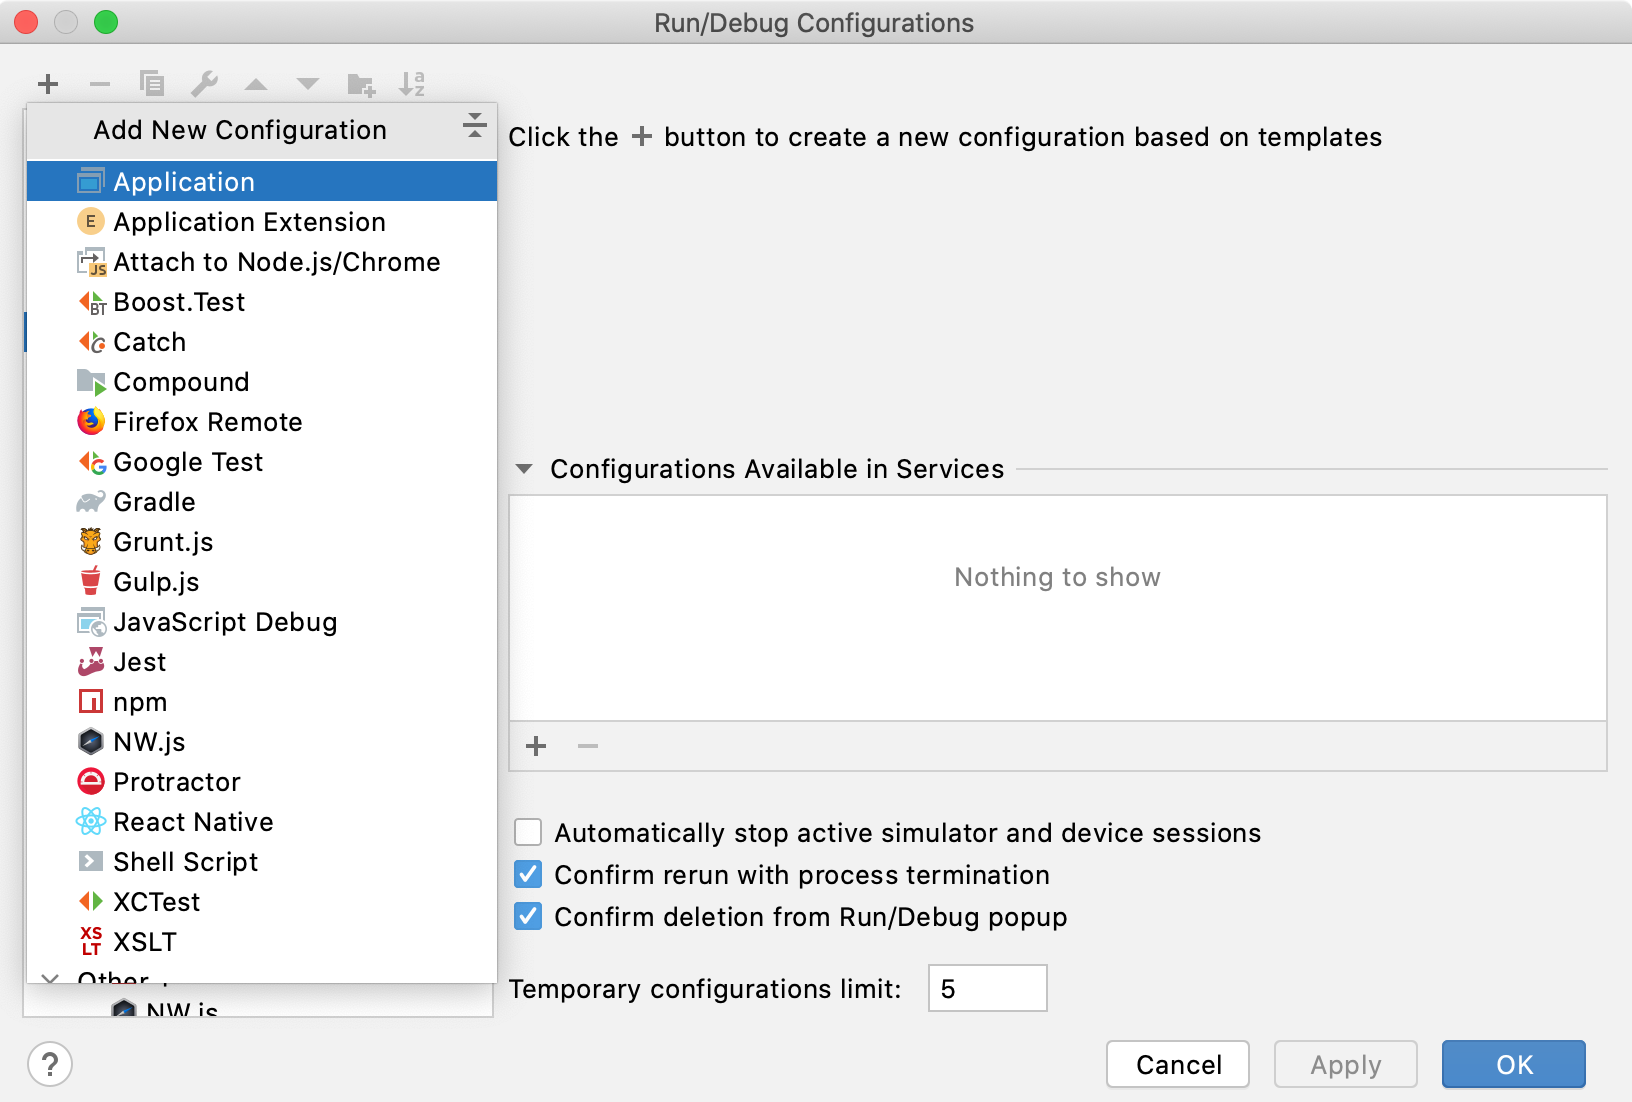Screen dimensions: 1632x1102
Task: Select Jest from the configuration list
Action: point(262,661)
